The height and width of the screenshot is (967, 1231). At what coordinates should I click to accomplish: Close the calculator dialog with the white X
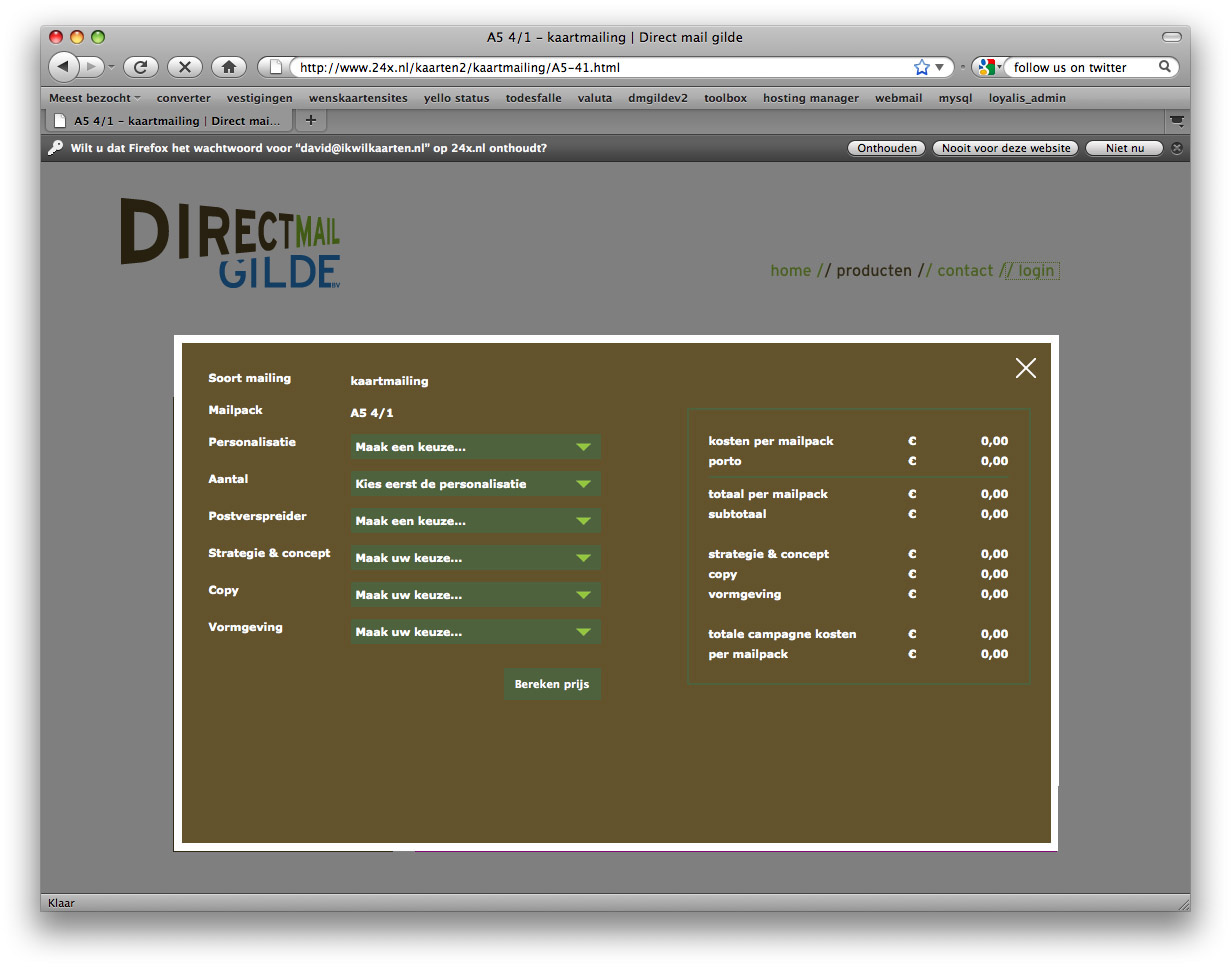pyautogui.click(x=1026, y=368)
